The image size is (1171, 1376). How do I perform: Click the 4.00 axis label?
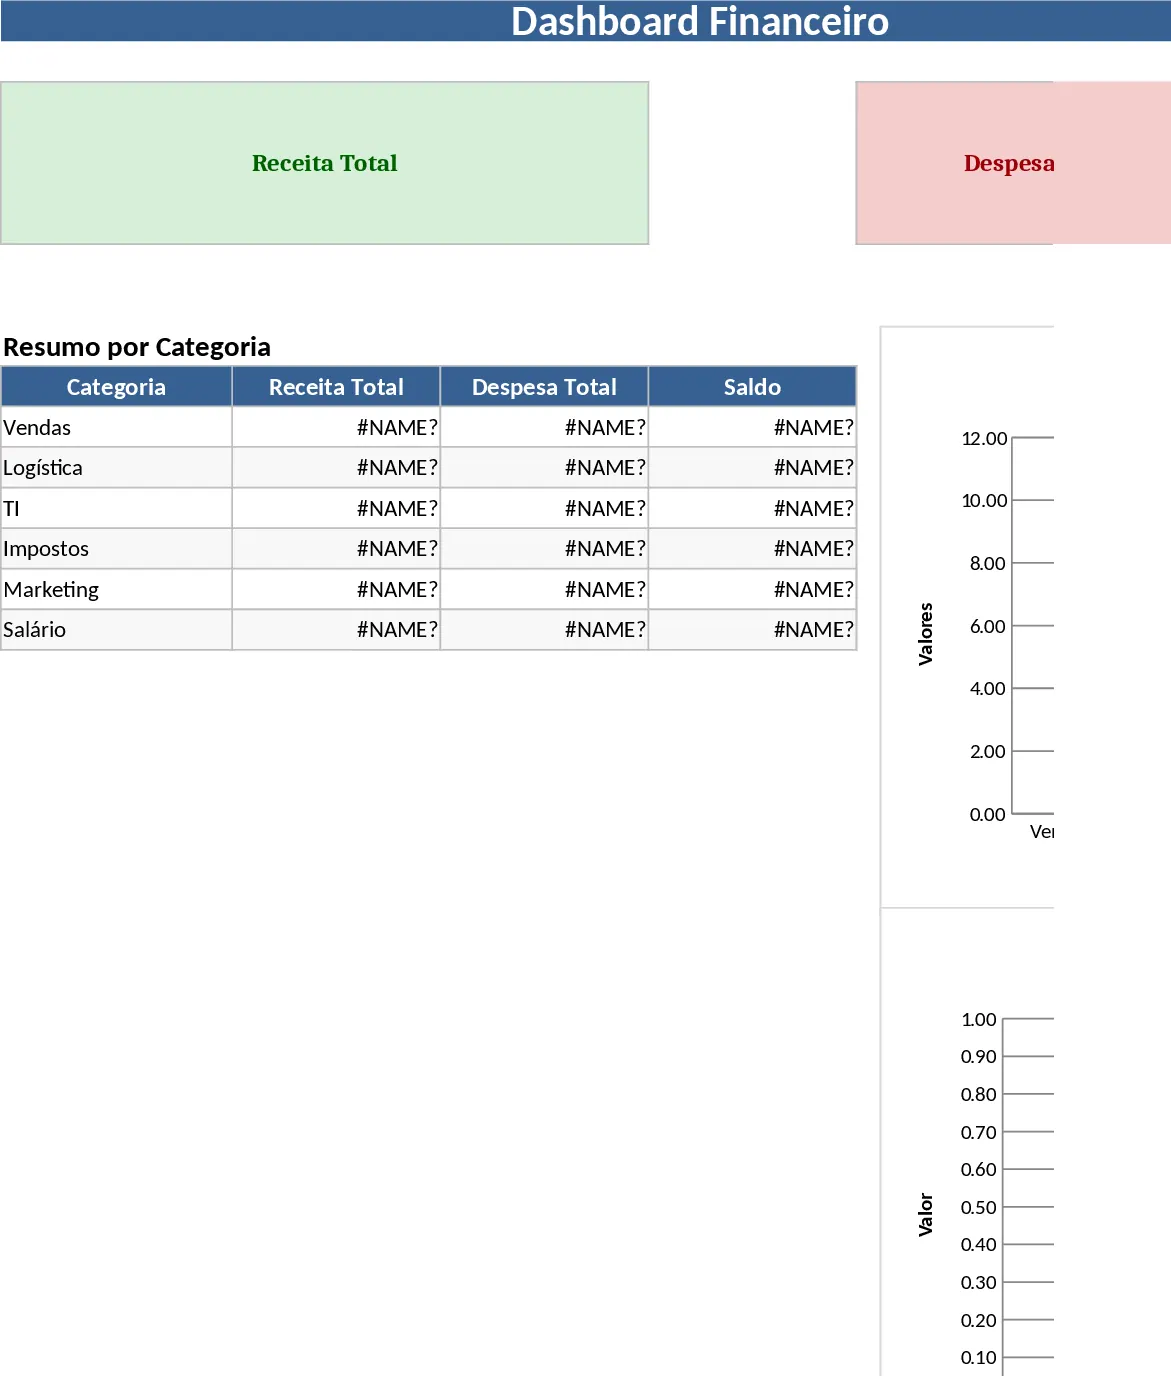[987, 688]
